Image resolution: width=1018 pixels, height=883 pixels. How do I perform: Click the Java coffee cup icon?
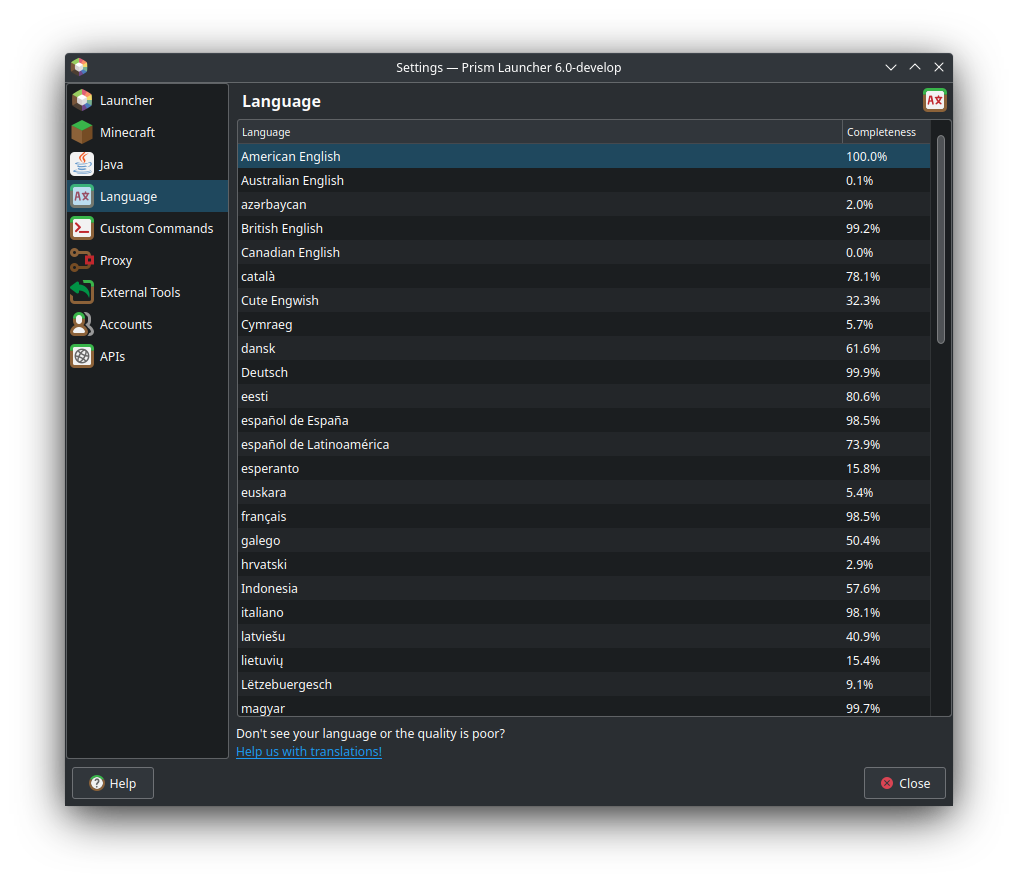coord(82,164)
